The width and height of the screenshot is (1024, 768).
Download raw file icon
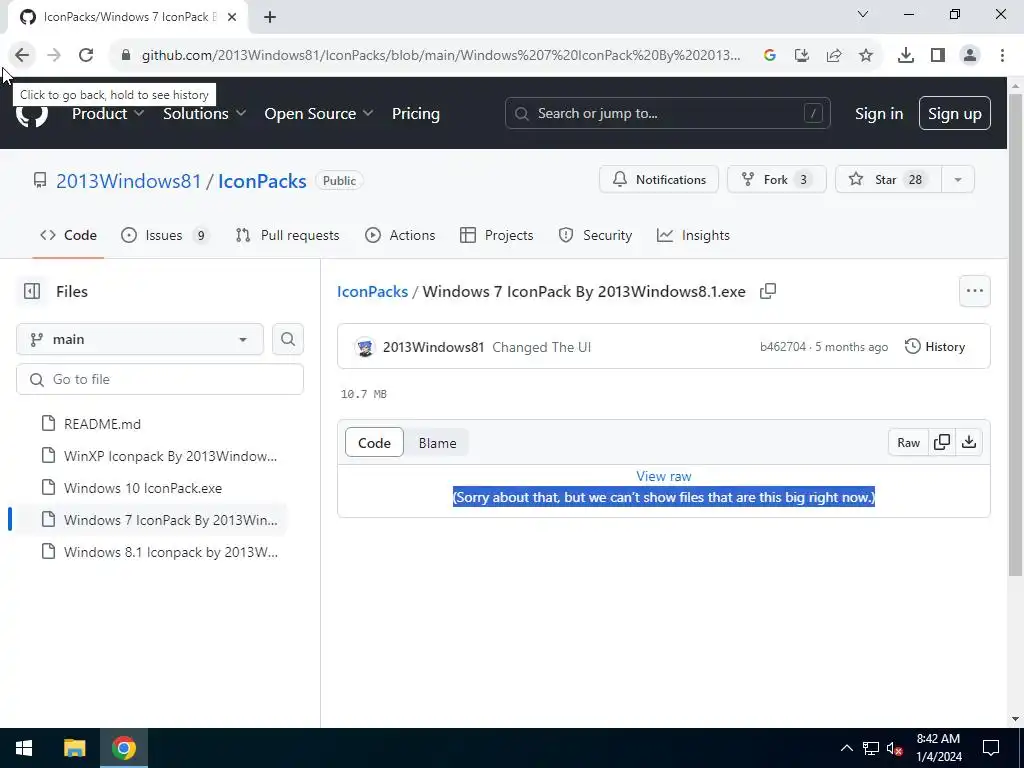969,443
